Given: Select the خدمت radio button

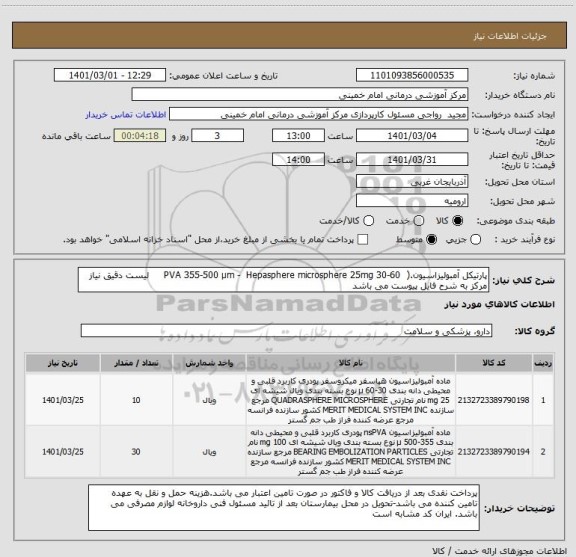Looking at the screenshot, I should tap(419, 220).
